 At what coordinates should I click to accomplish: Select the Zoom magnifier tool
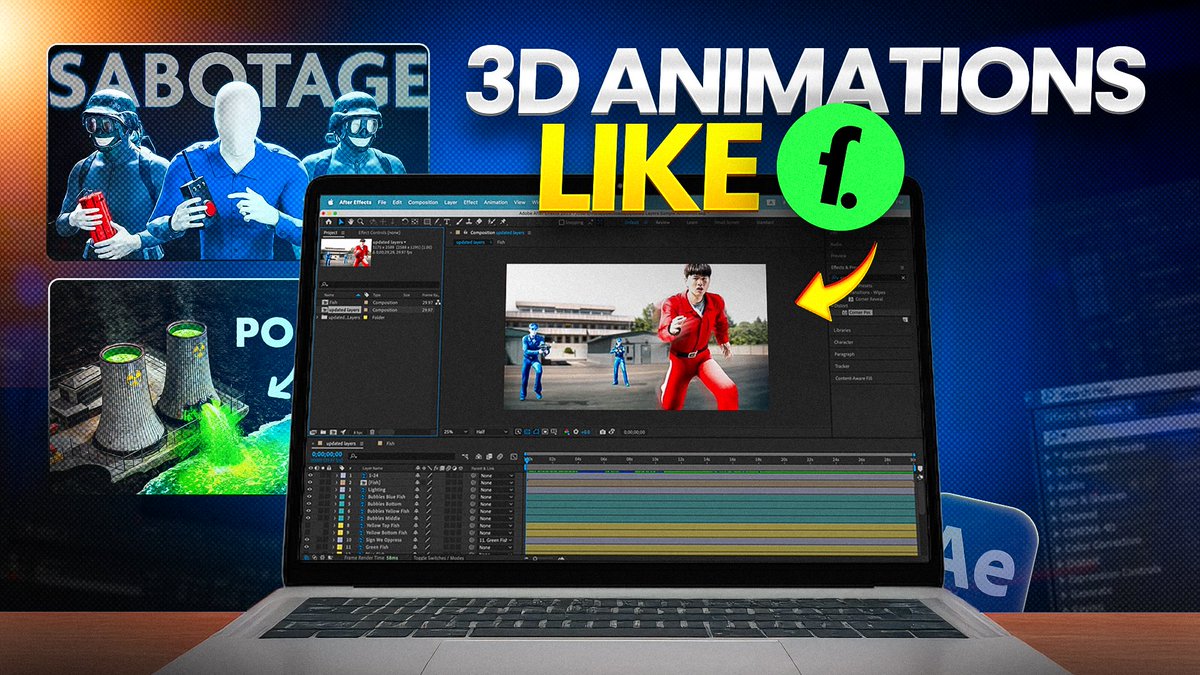[x=360, y=222]
